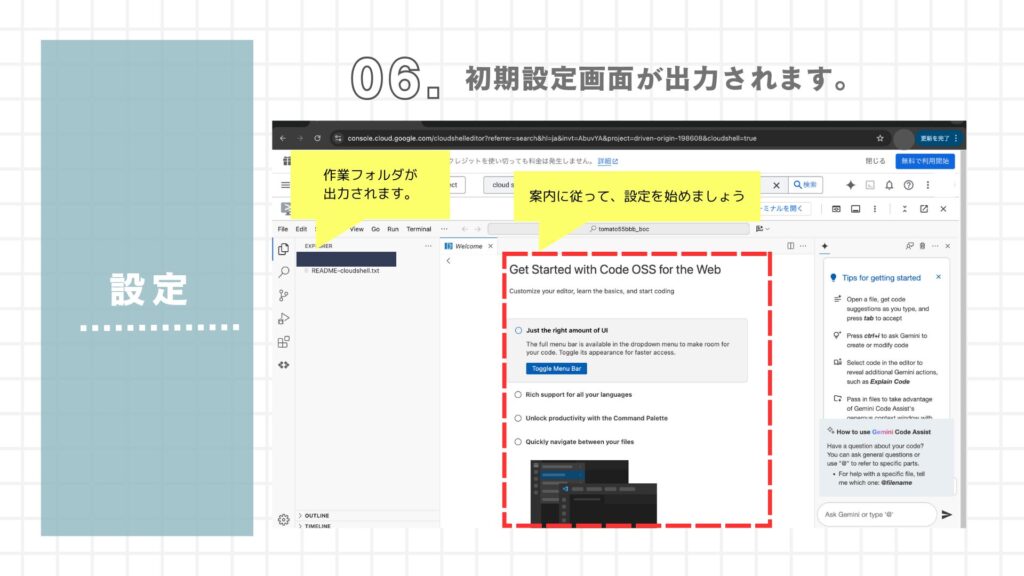Delete chat with trash icon in Gemini panel
This screenshot has height=576, width=1024.
pyautogui.click(x=922, y=246)
